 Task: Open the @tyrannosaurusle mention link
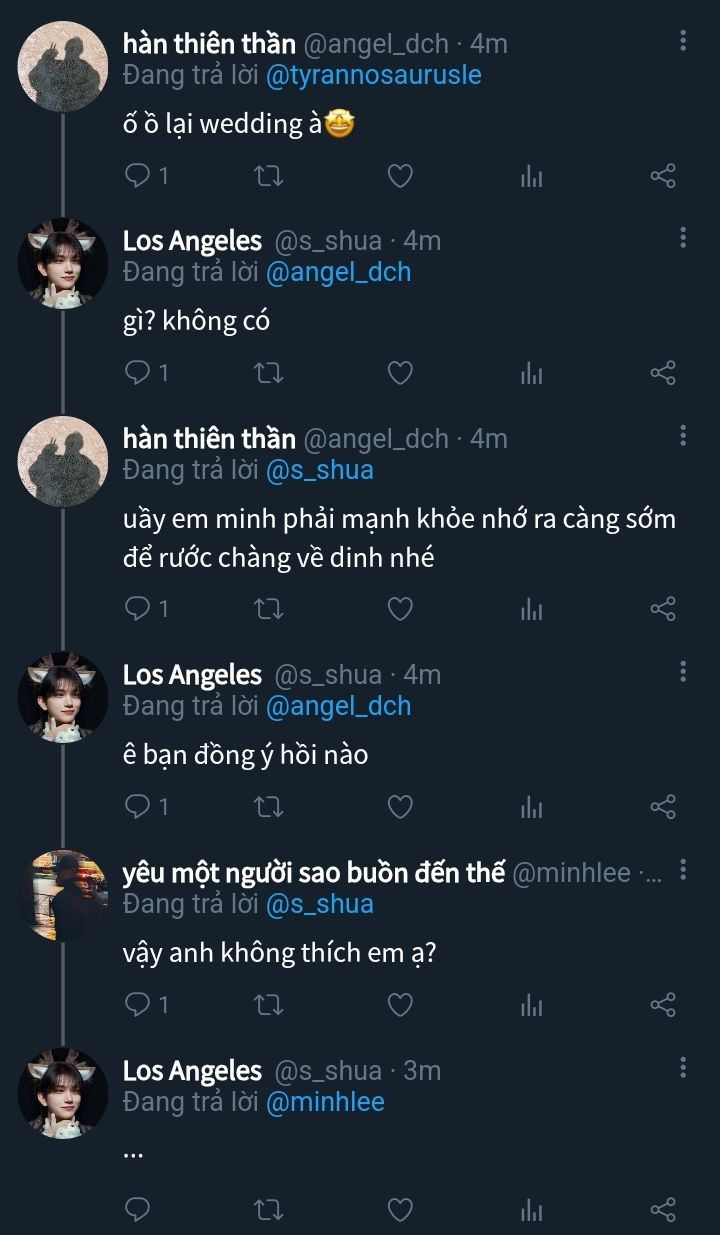[374, 75]
